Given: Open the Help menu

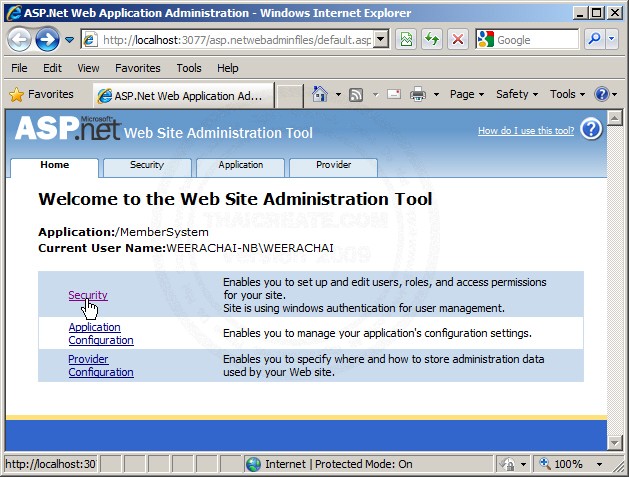Looking at the screenshot, I should [227, 68].
